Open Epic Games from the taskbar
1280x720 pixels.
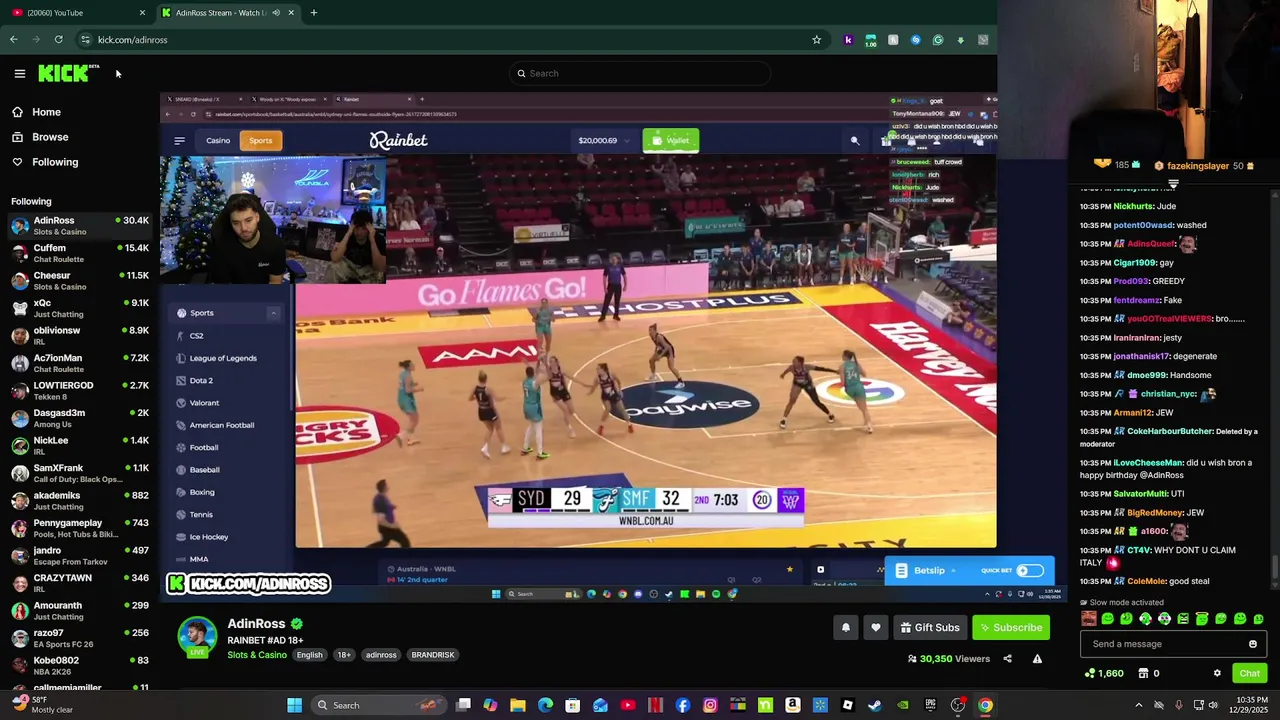(930, 705)
